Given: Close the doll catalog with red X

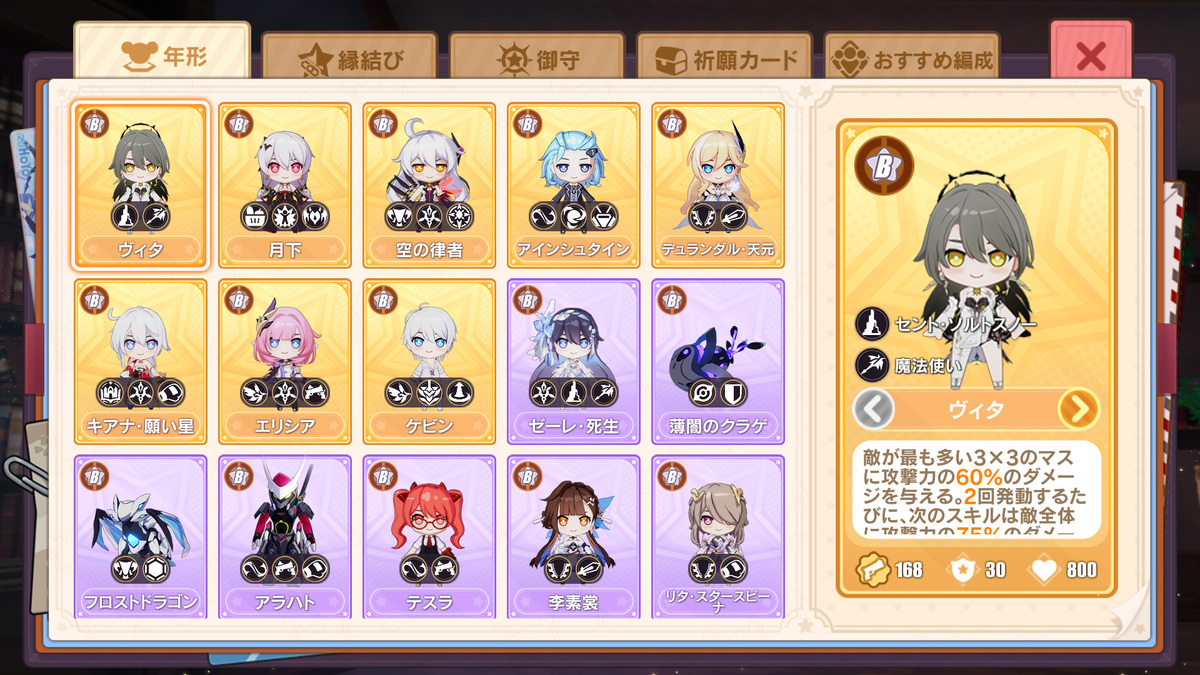Looking at the screenshot, I should [1090, 56].
